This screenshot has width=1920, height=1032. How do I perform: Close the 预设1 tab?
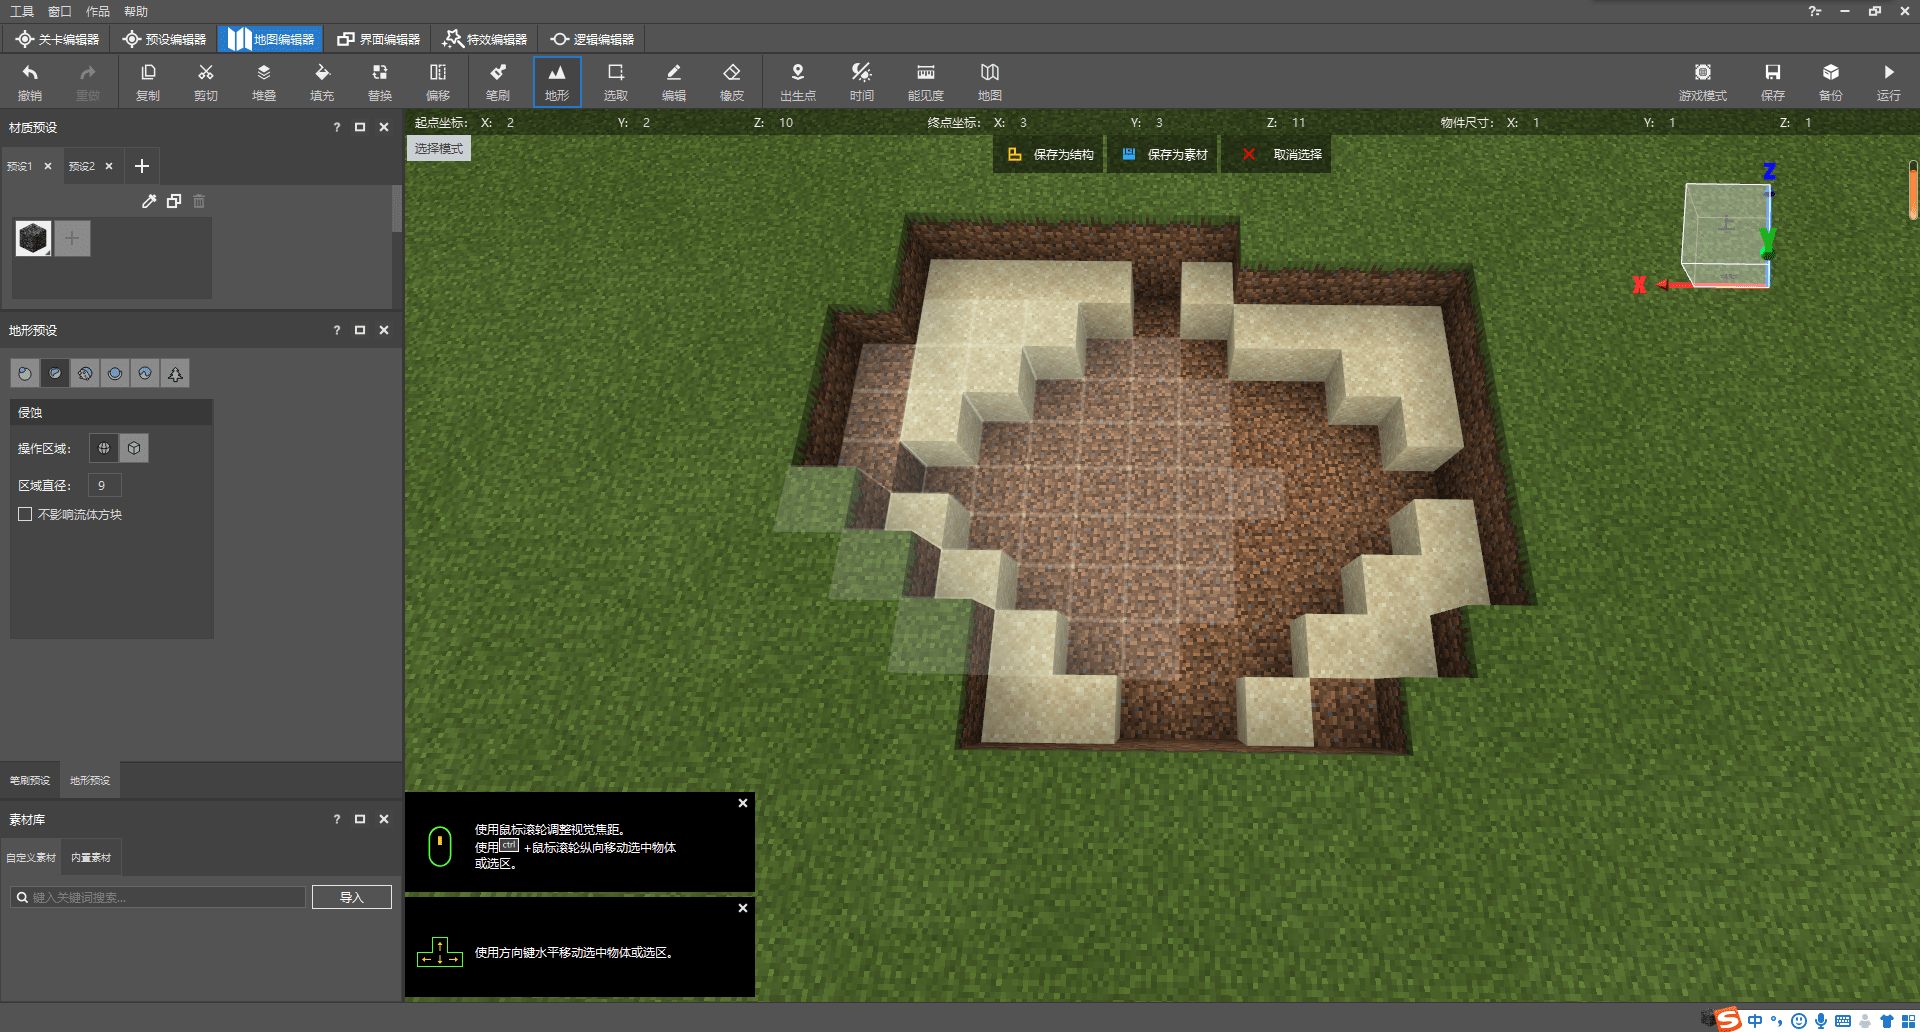48,166
